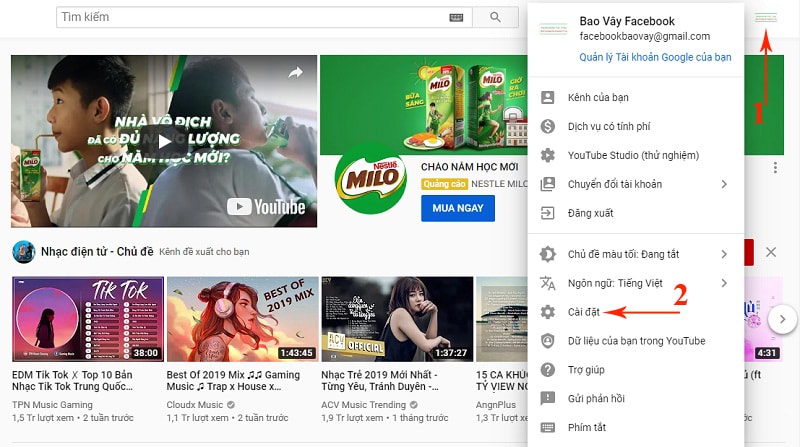Open the on-screen keyboard icon in search box

(x=456, y=17)
